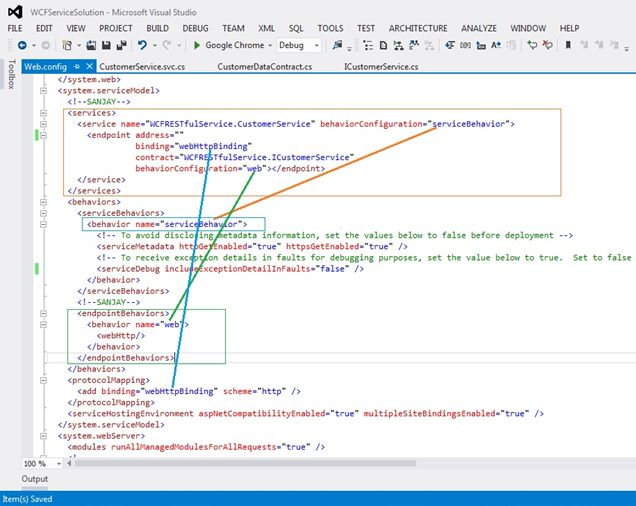
Task: Click the A-with-arrow font size icon
Action: (x=496, y=45)
